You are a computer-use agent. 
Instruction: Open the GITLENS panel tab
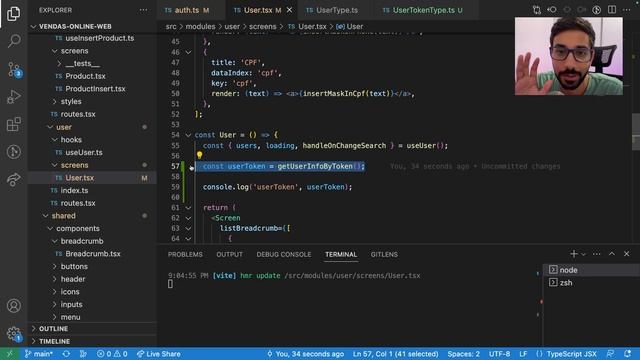(x=384, y=254)
